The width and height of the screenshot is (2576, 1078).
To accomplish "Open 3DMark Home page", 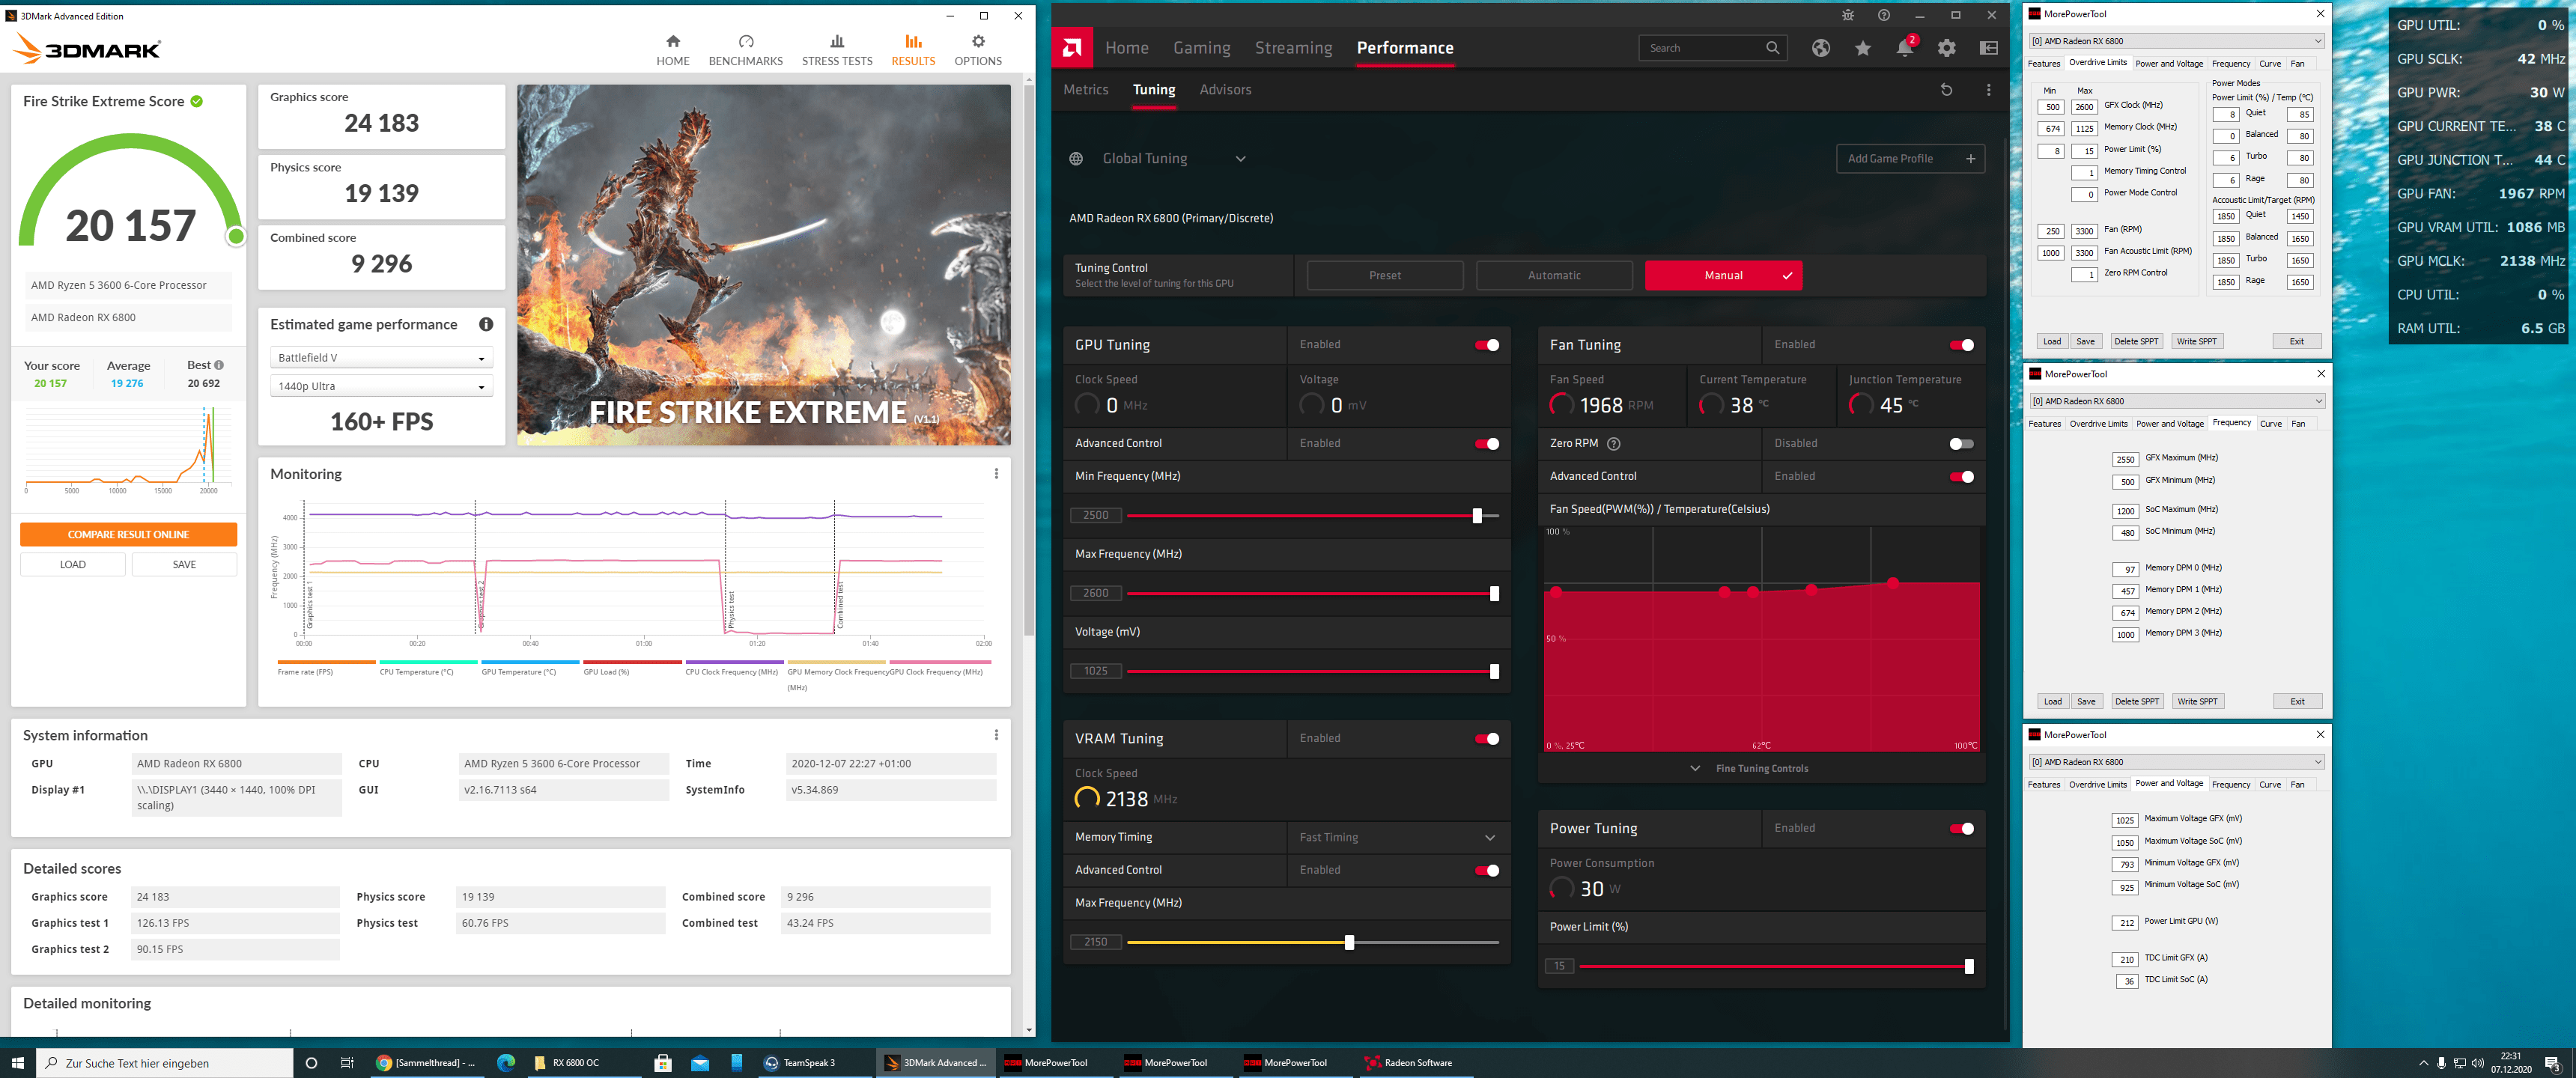I will 672,49.
